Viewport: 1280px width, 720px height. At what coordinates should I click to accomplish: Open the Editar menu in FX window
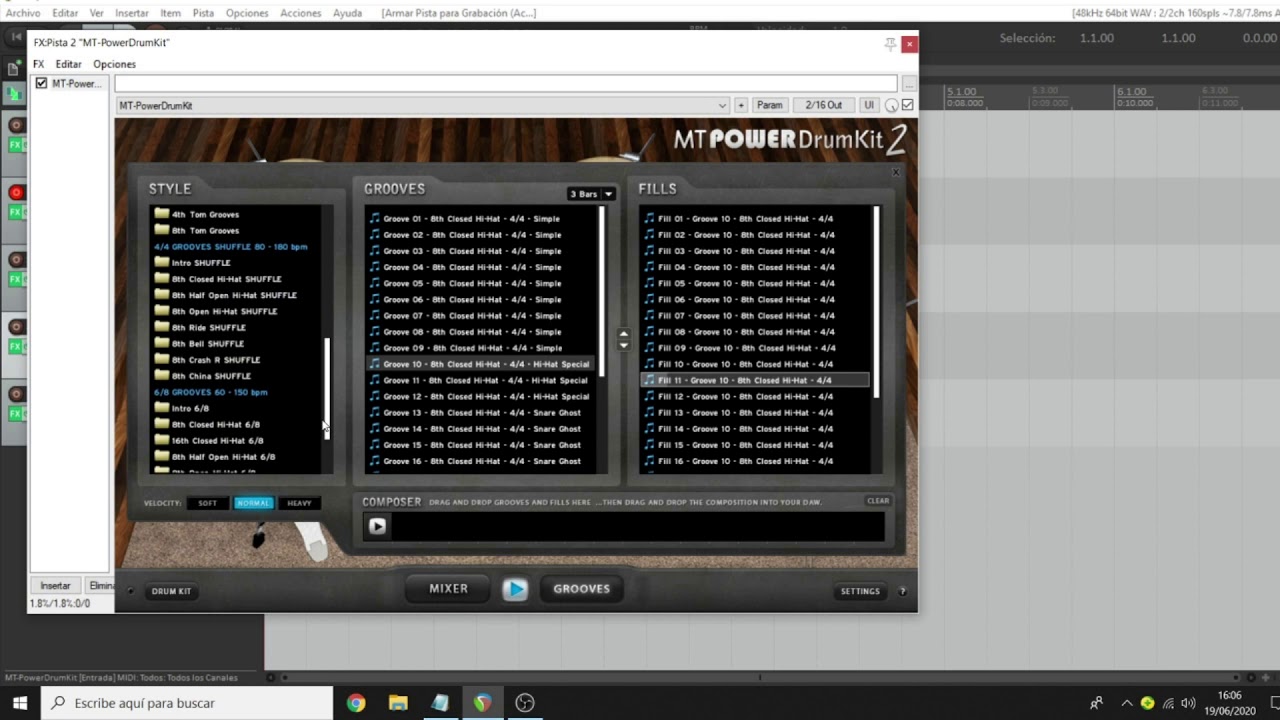68,64
